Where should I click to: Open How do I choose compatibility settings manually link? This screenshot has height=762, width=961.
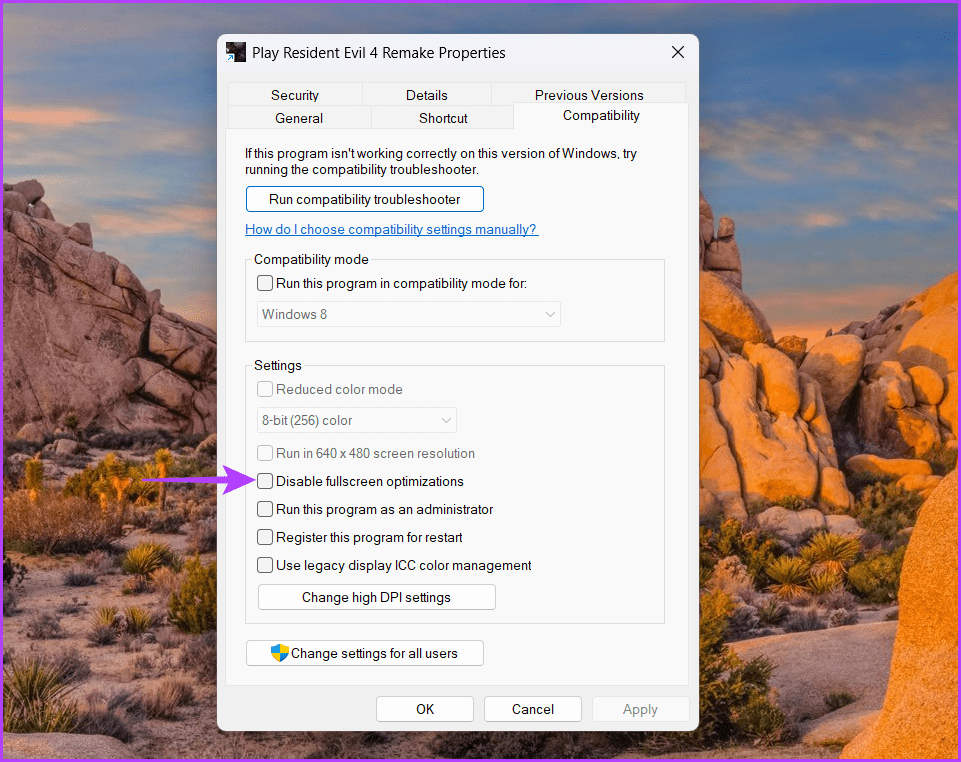391,229
